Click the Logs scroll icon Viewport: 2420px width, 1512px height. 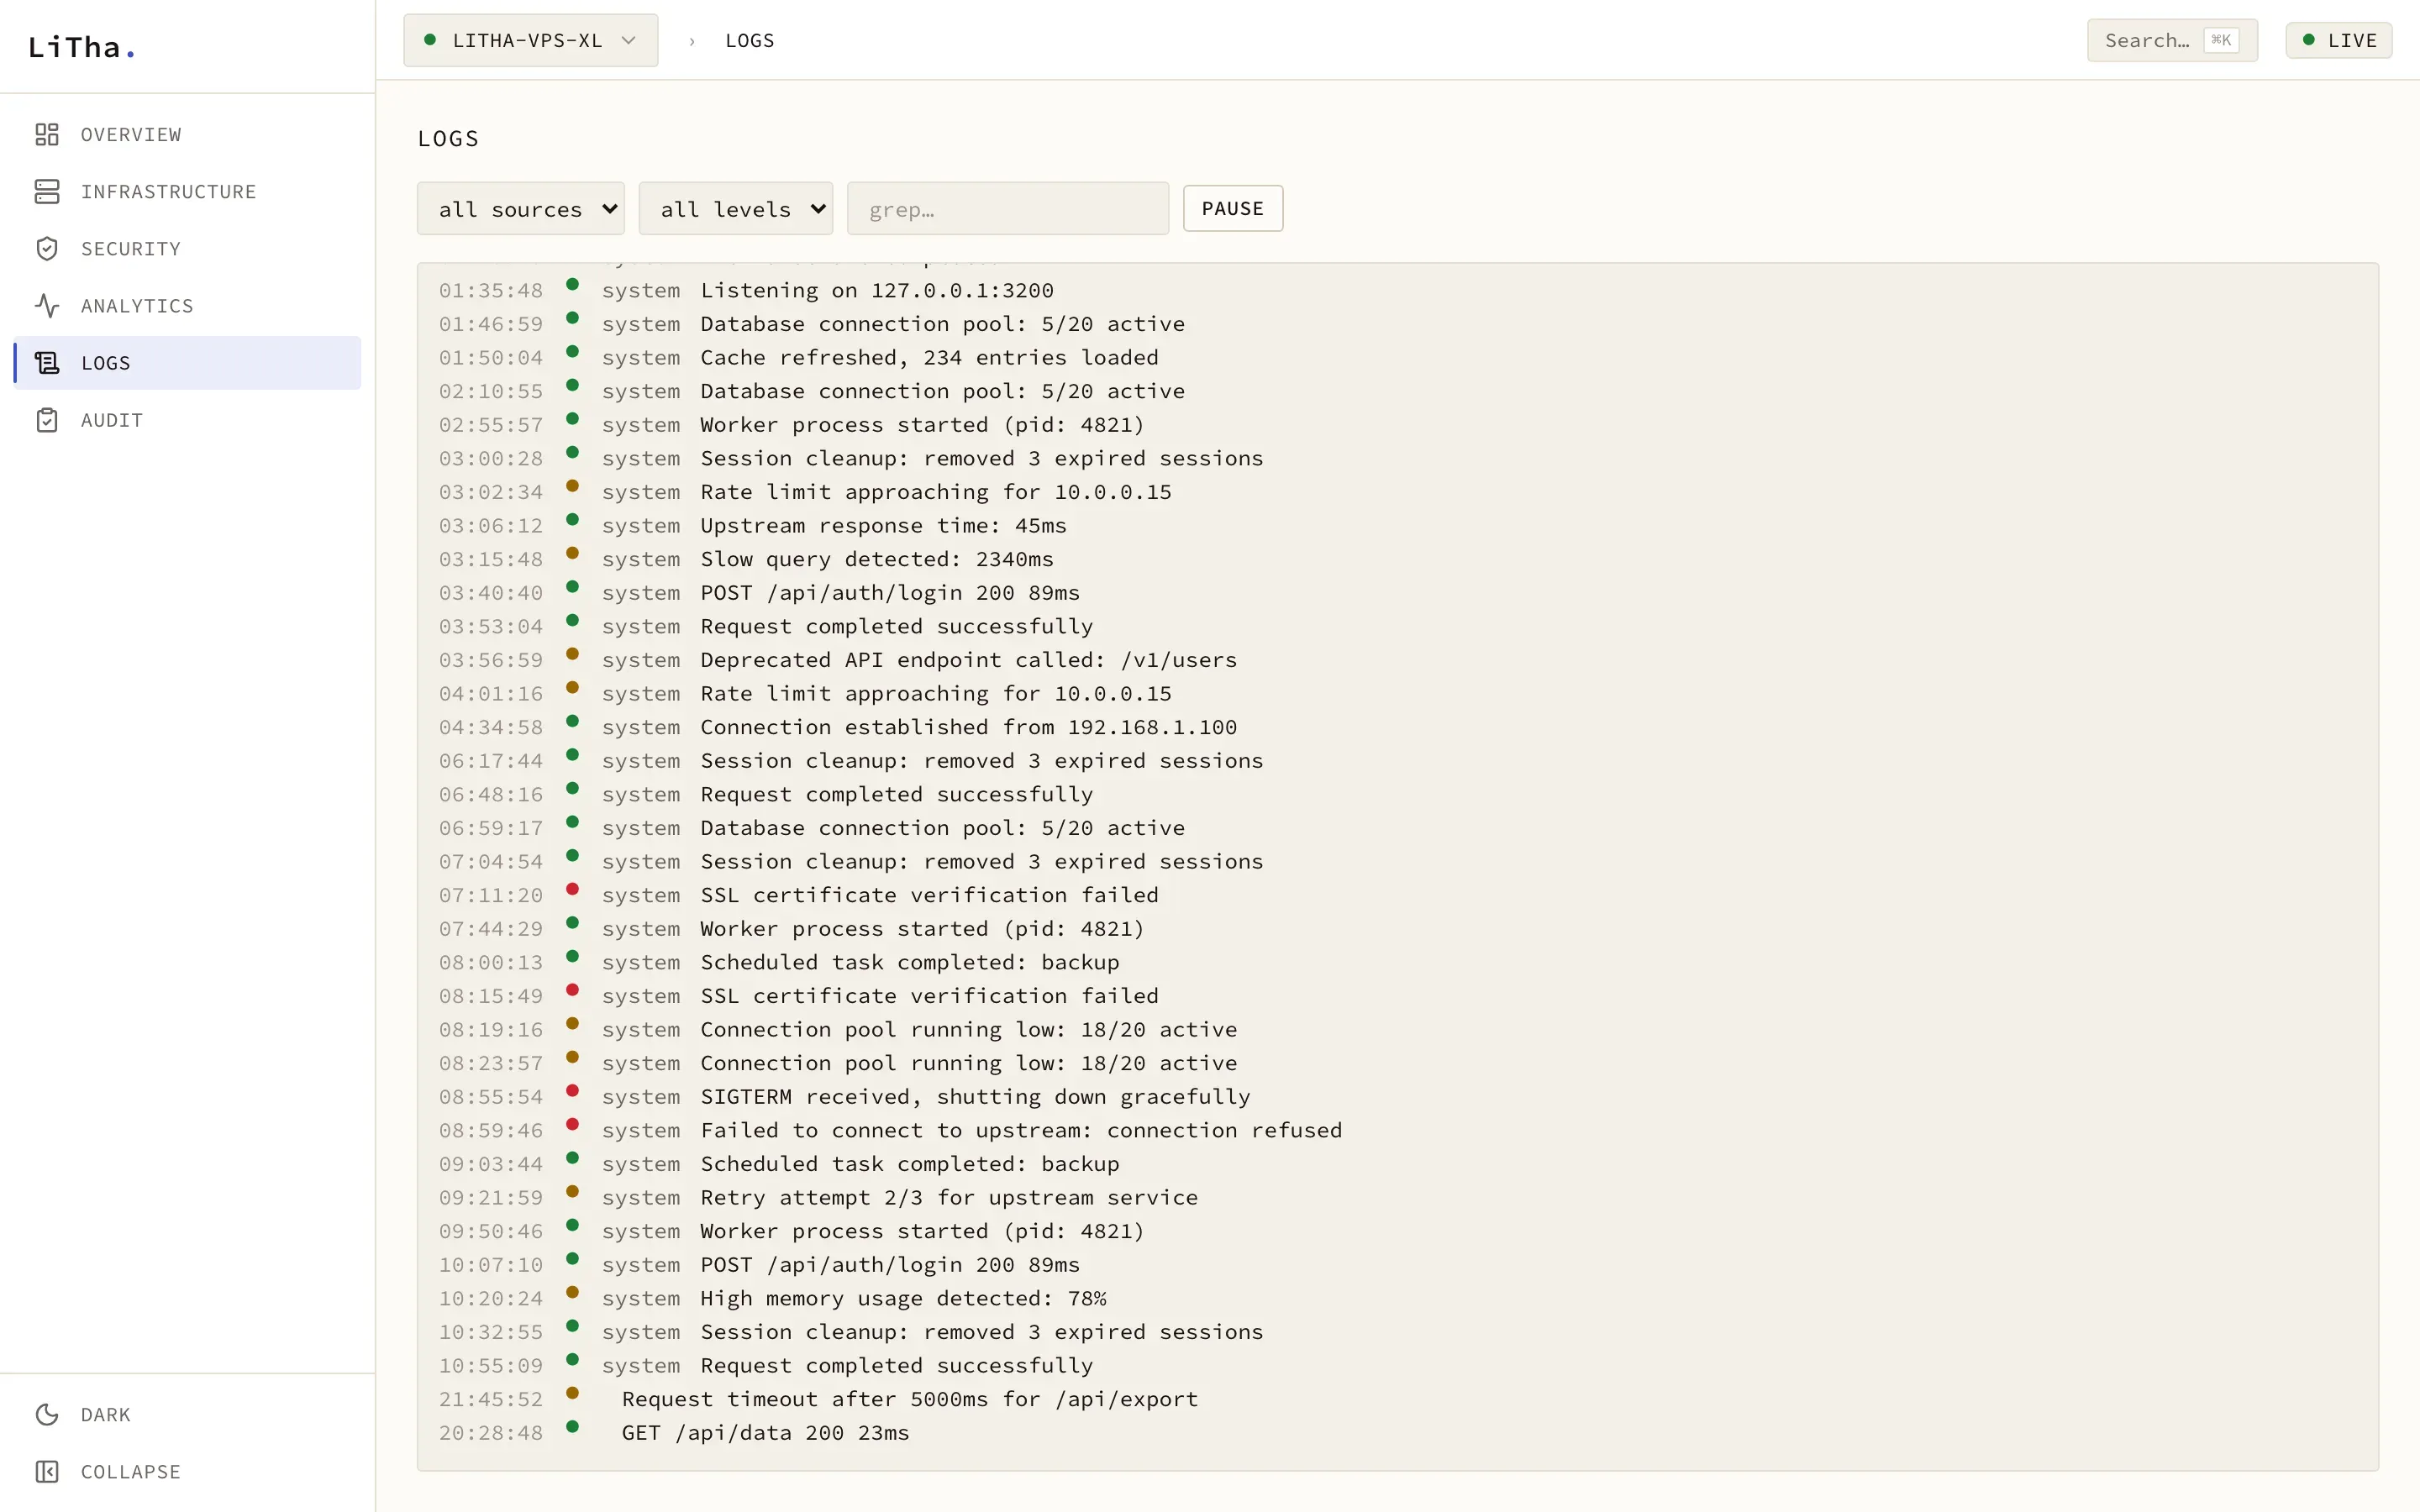(47, 362)
